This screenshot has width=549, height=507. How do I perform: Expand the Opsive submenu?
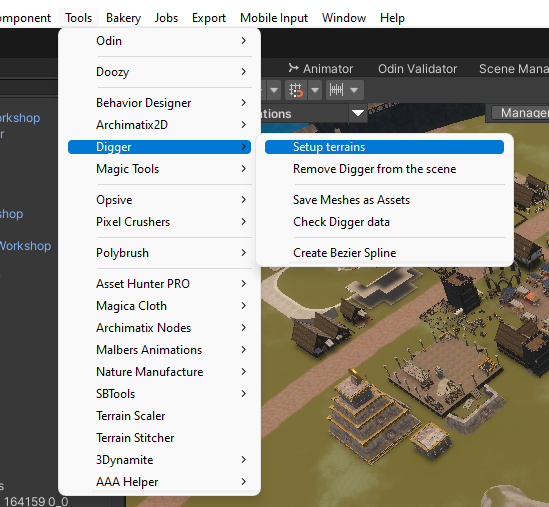[159, 200]
